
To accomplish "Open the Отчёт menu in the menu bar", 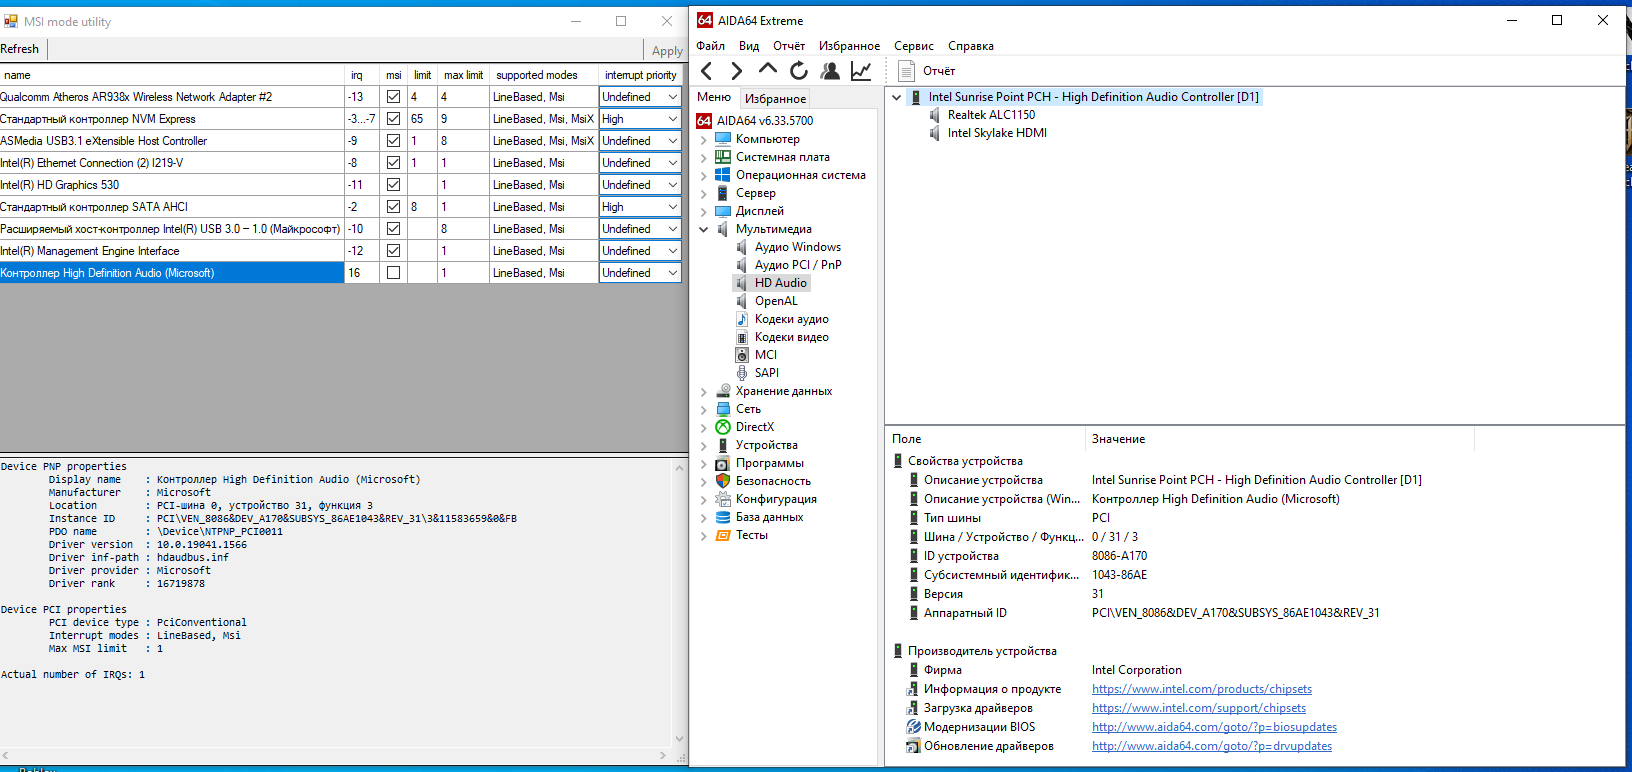I will click(x=789, y=46).
